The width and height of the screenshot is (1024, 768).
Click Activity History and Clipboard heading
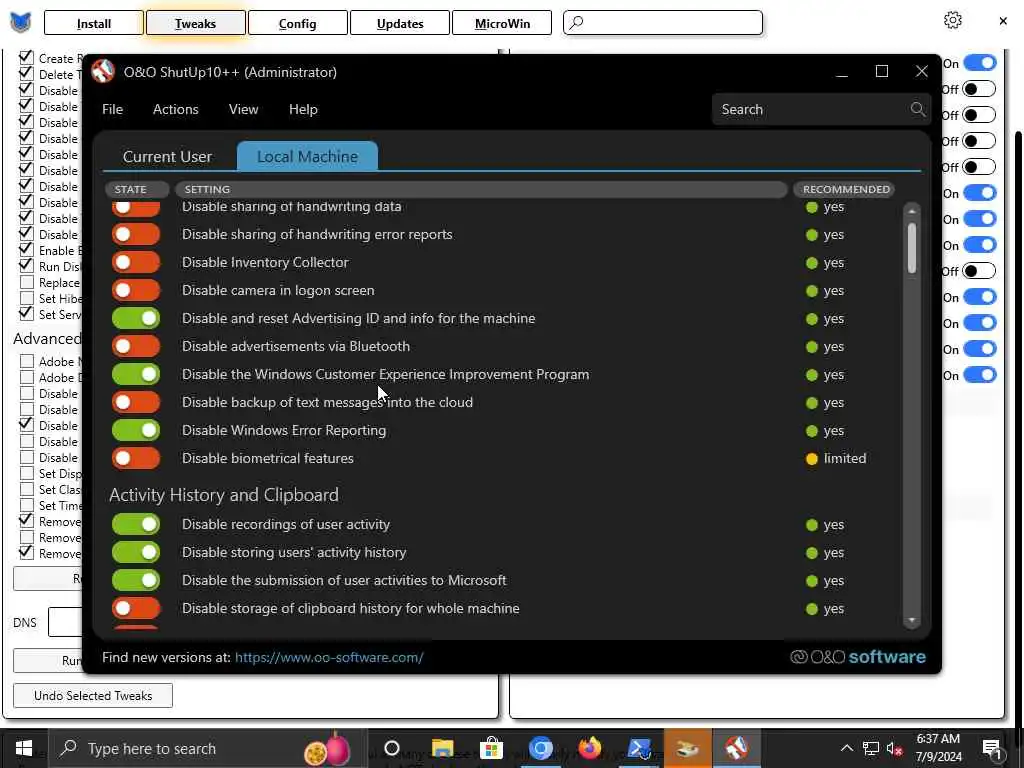tap(223, 495)
